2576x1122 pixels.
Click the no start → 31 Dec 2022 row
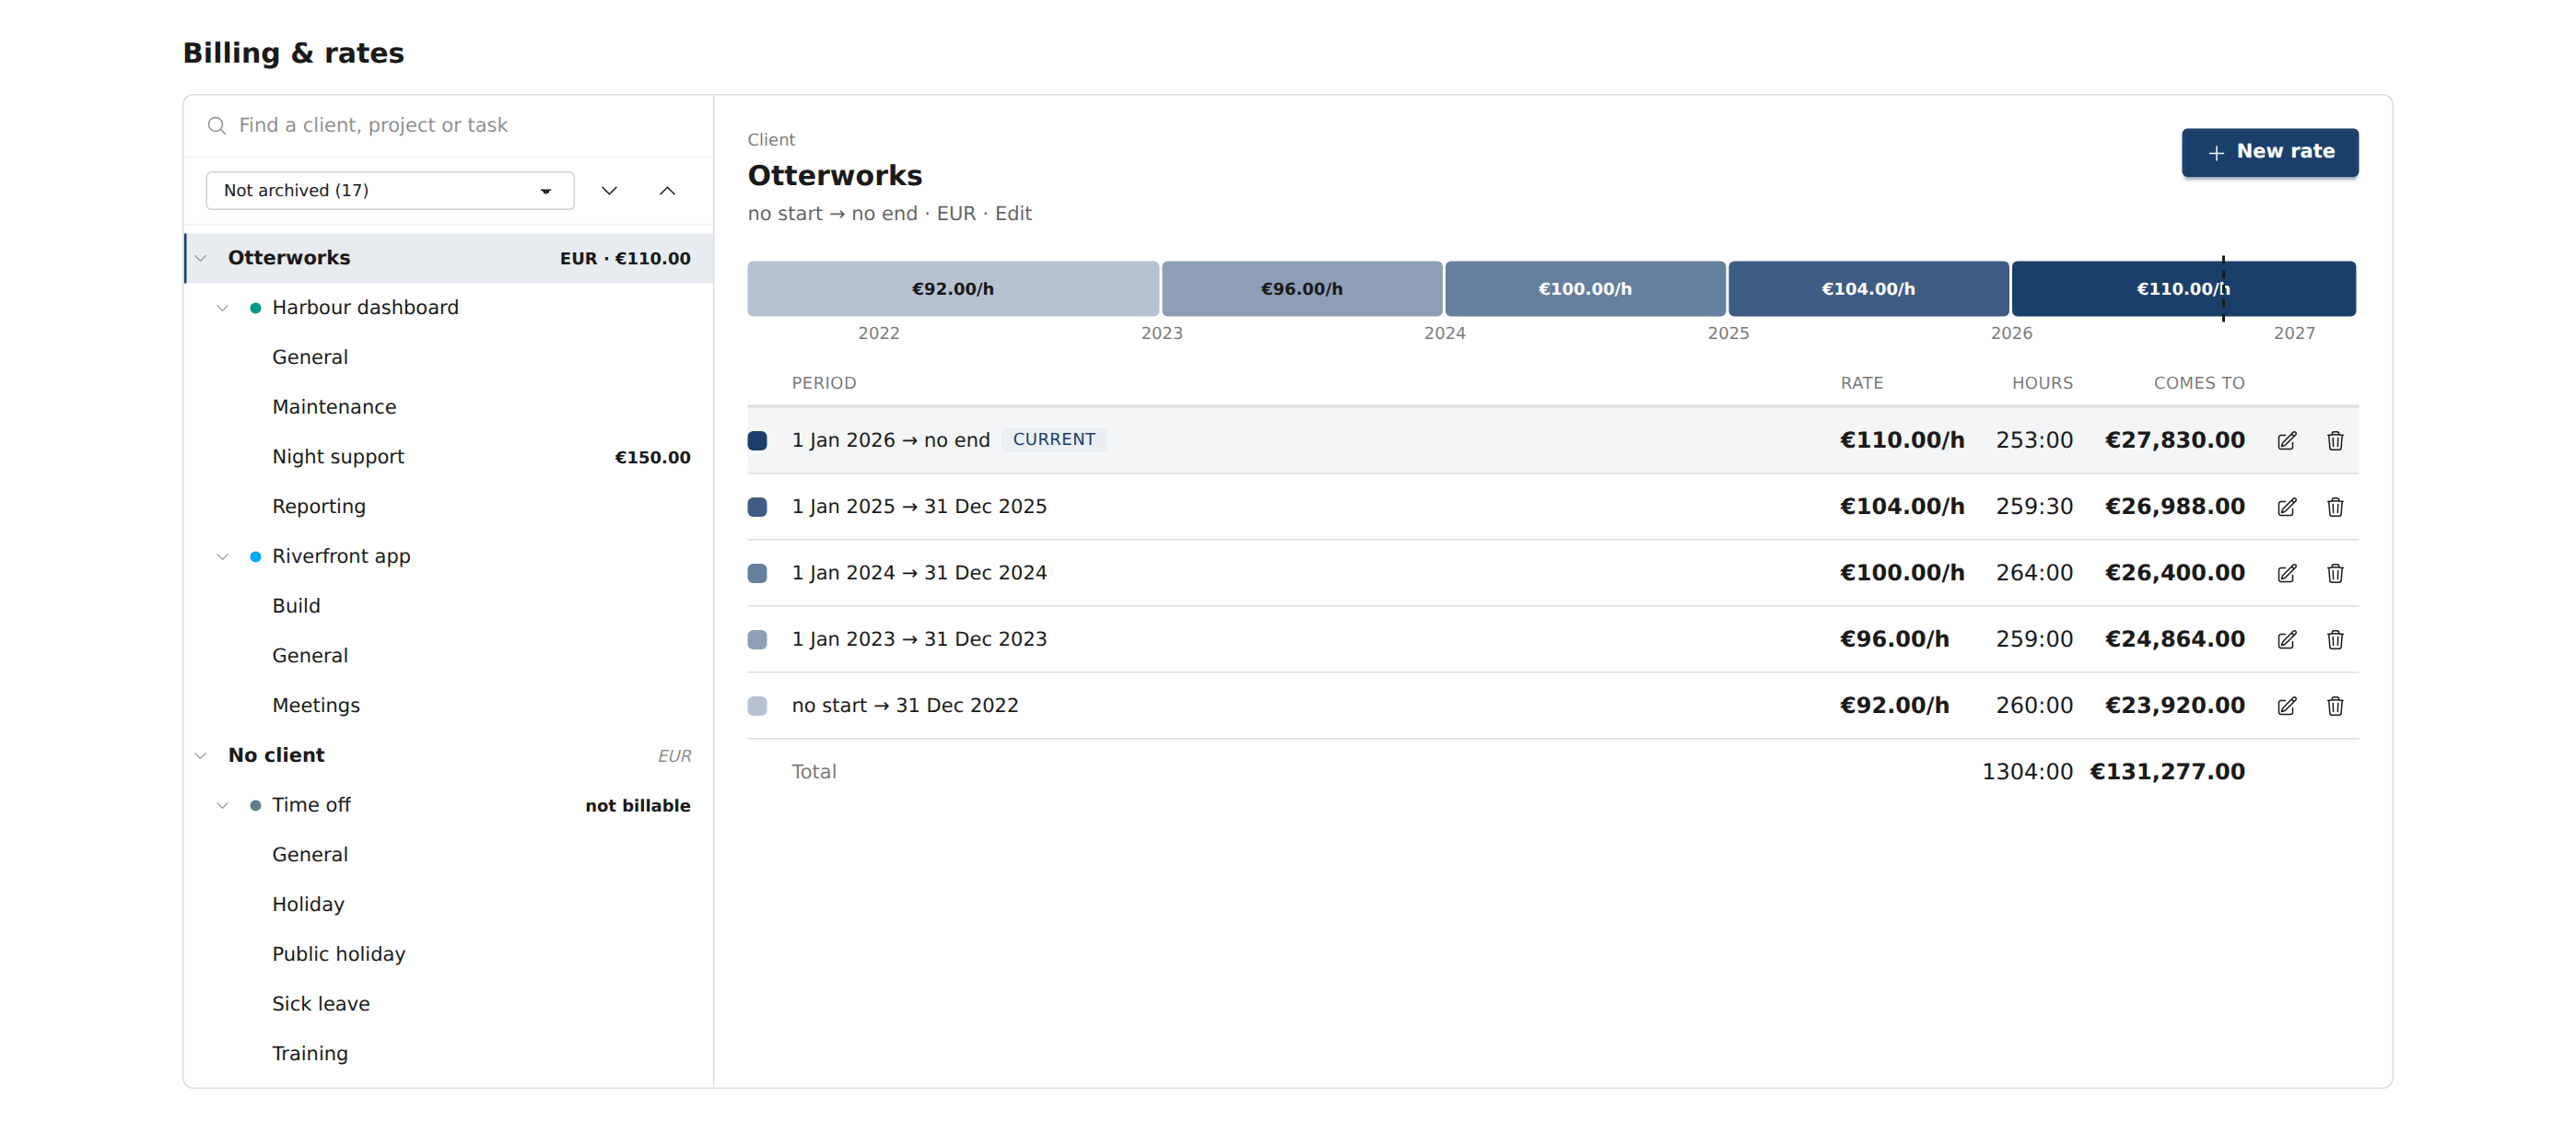click(x=1552, y=706)
